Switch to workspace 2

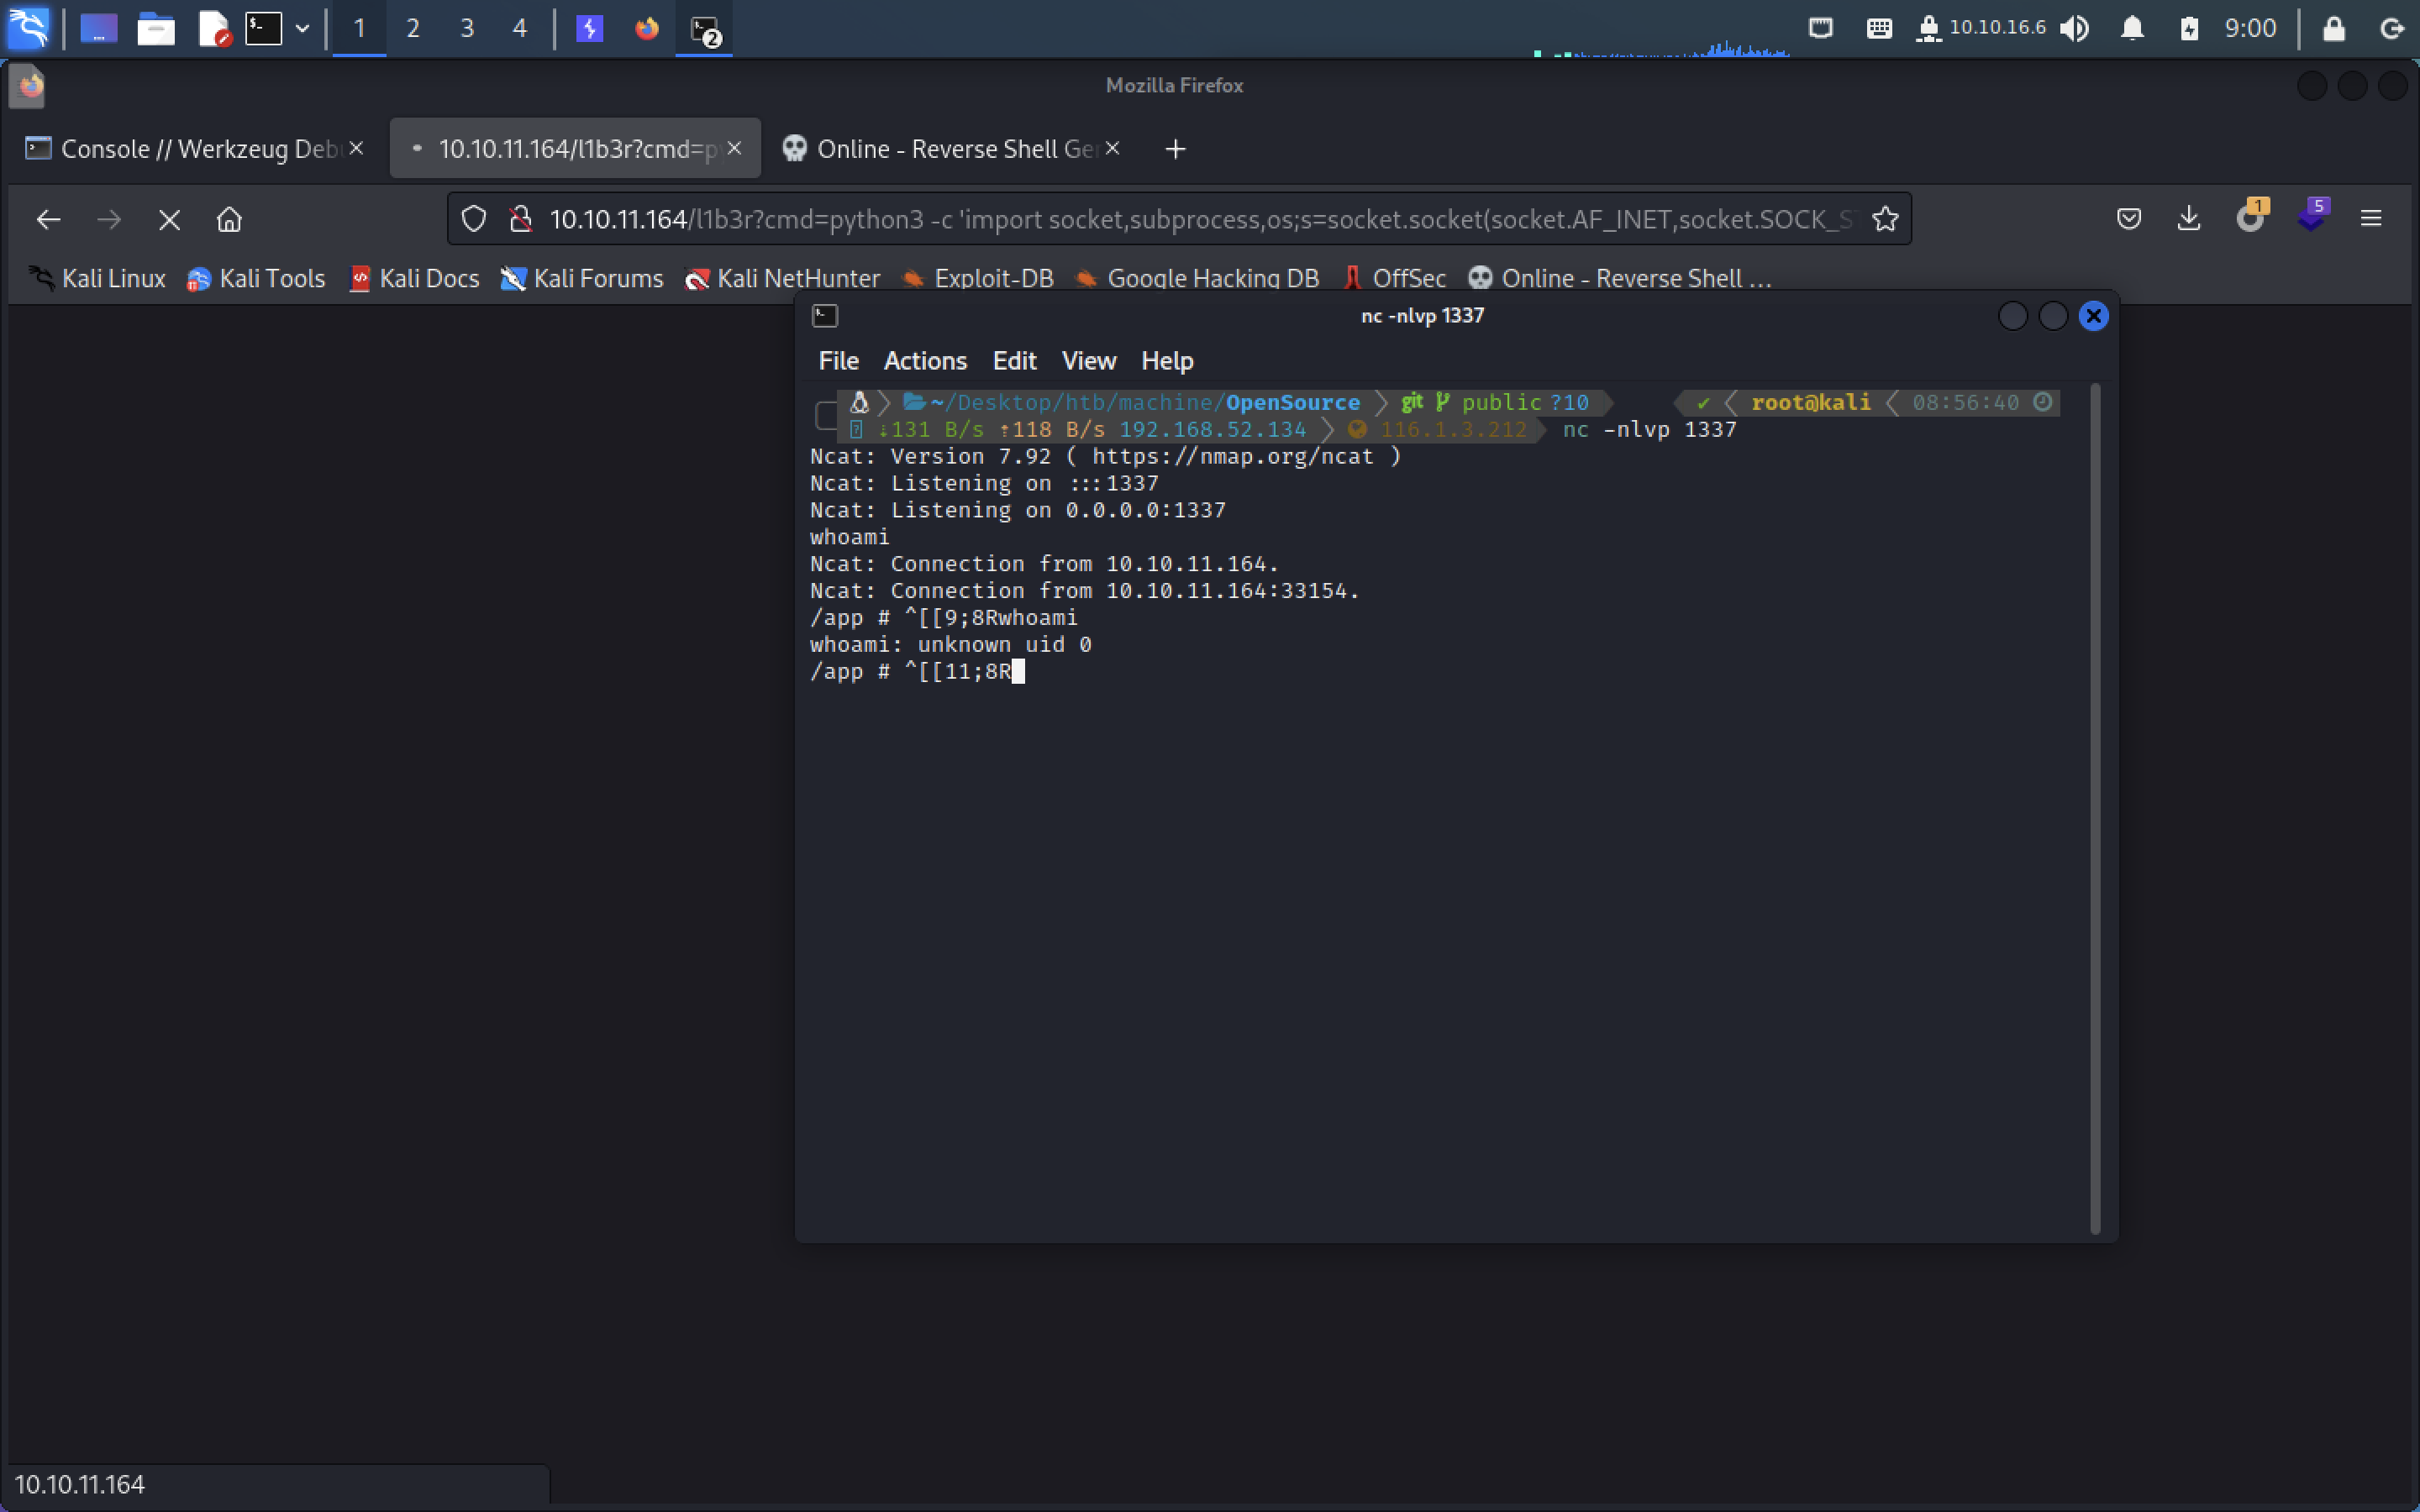pos(412,28)
